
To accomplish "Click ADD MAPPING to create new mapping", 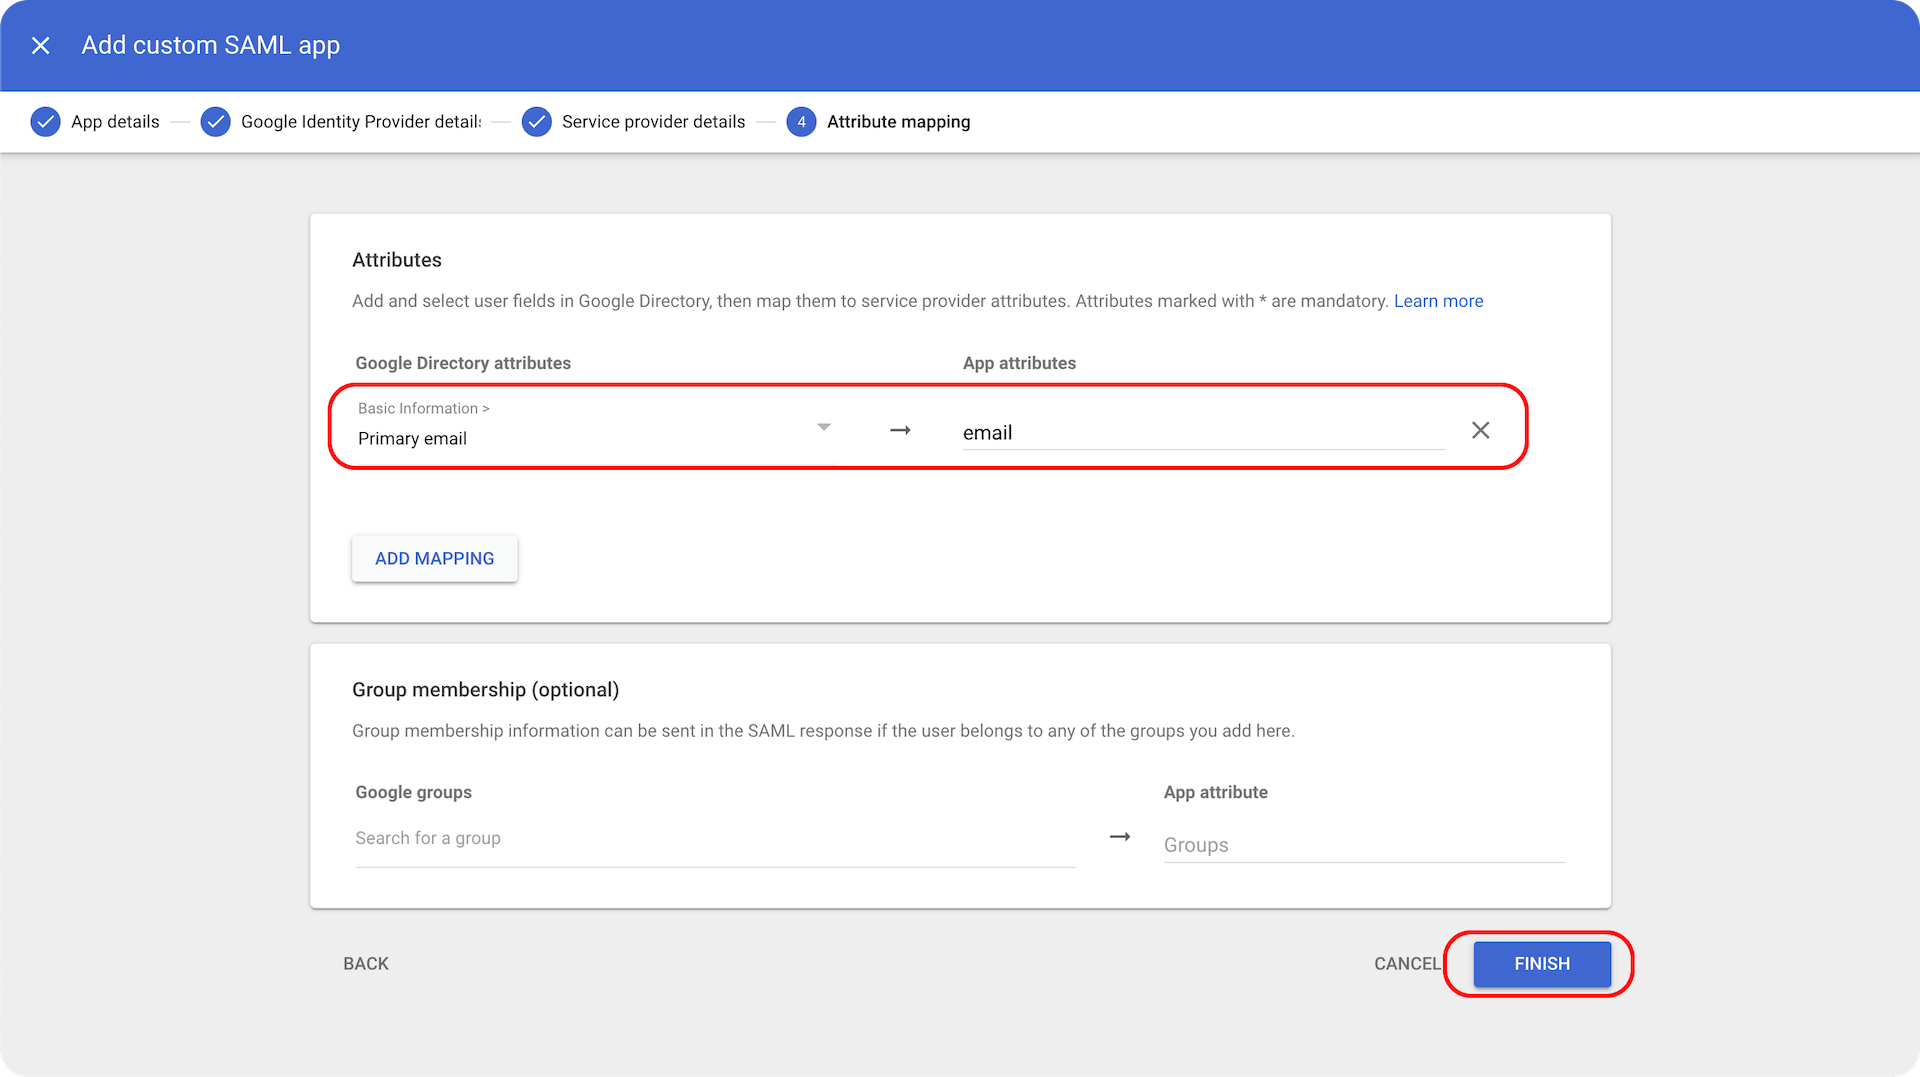I will (x=434, y=558).
